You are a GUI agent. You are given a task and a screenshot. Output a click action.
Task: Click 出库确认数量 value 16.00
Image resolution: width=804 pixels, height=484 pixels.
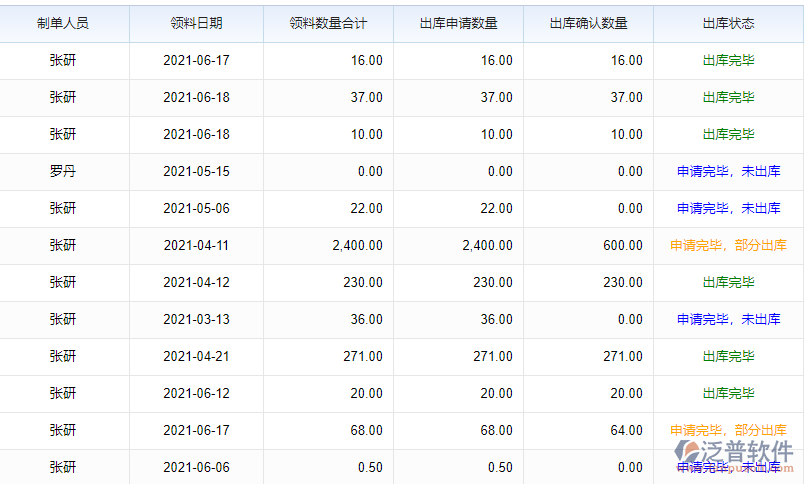click(x=627, y=60)
